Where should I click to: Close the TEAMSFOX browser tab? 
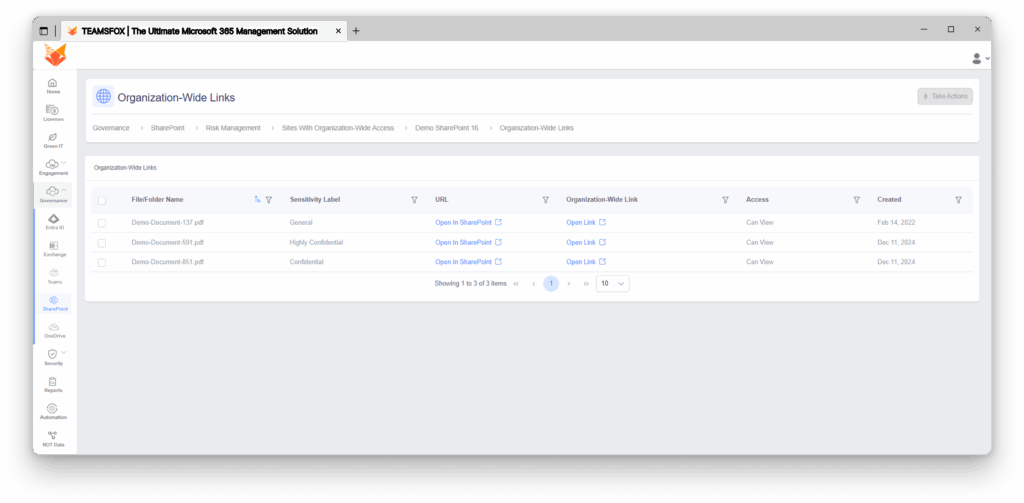(338, 31)
